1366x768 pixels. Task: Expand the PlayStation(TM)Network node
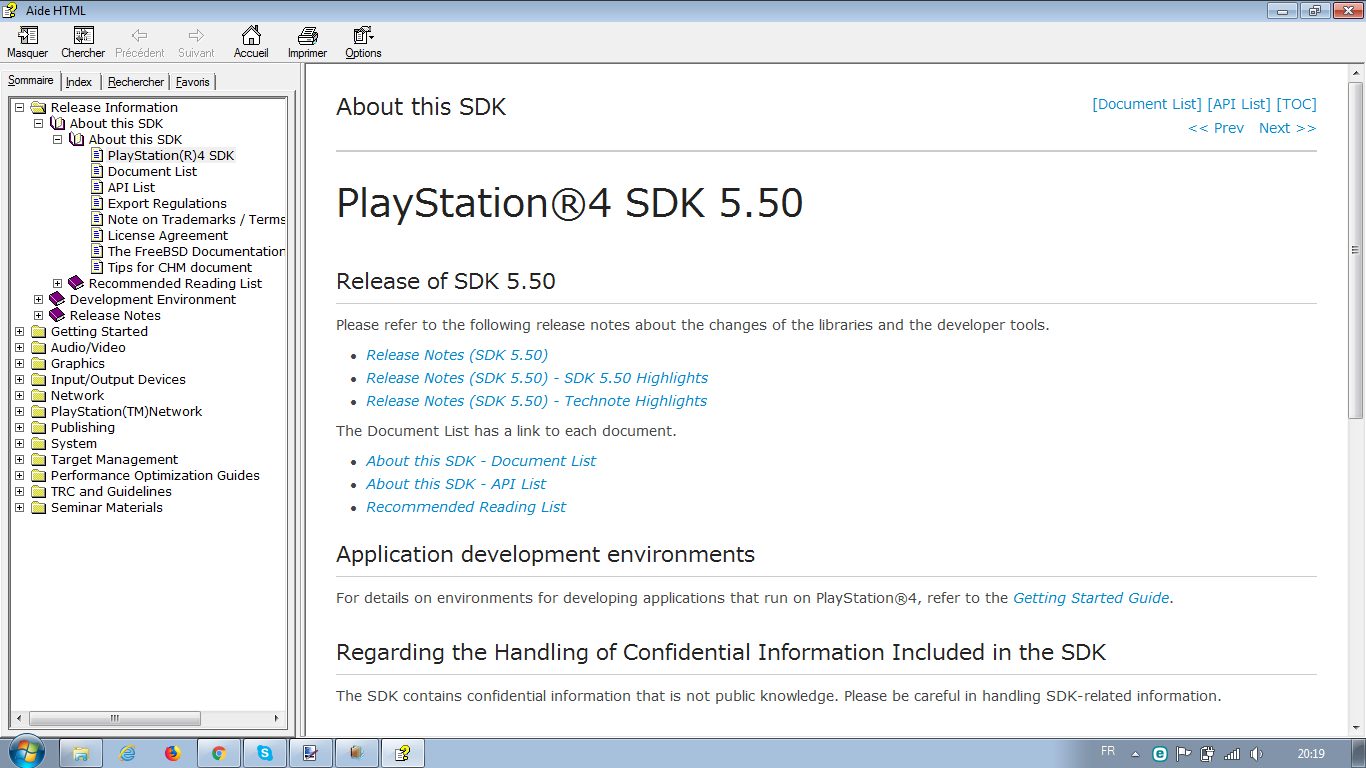(19, 411)
